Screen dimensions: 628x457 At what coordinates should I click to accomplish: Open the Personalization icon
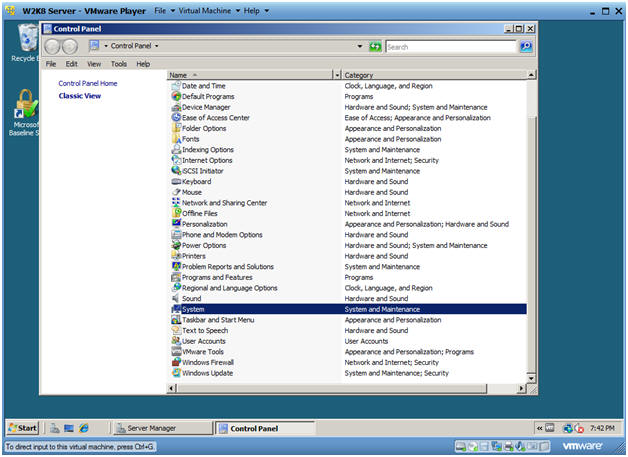pos(176,224)
